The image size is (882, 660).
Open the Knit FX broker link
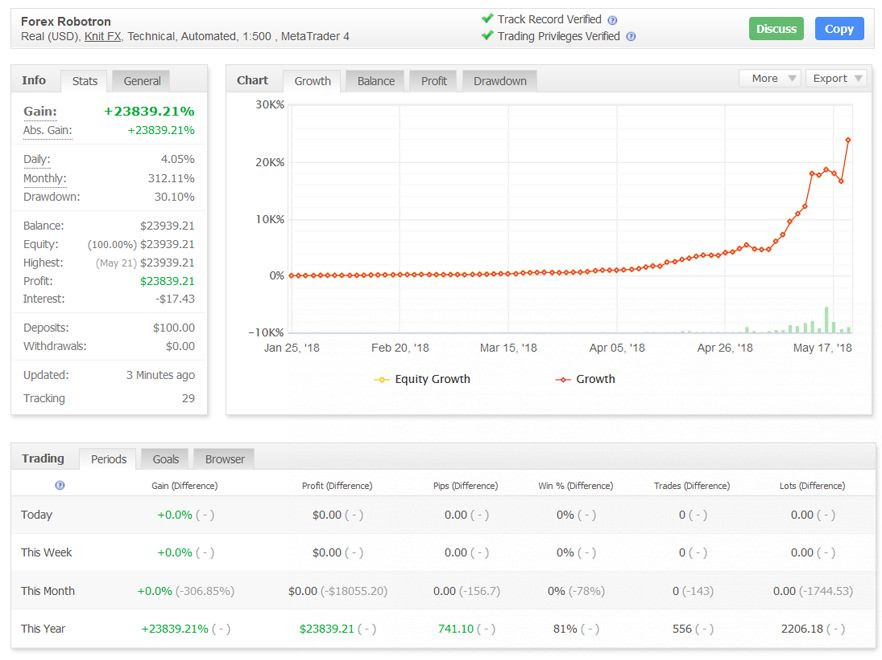[99, 37]
